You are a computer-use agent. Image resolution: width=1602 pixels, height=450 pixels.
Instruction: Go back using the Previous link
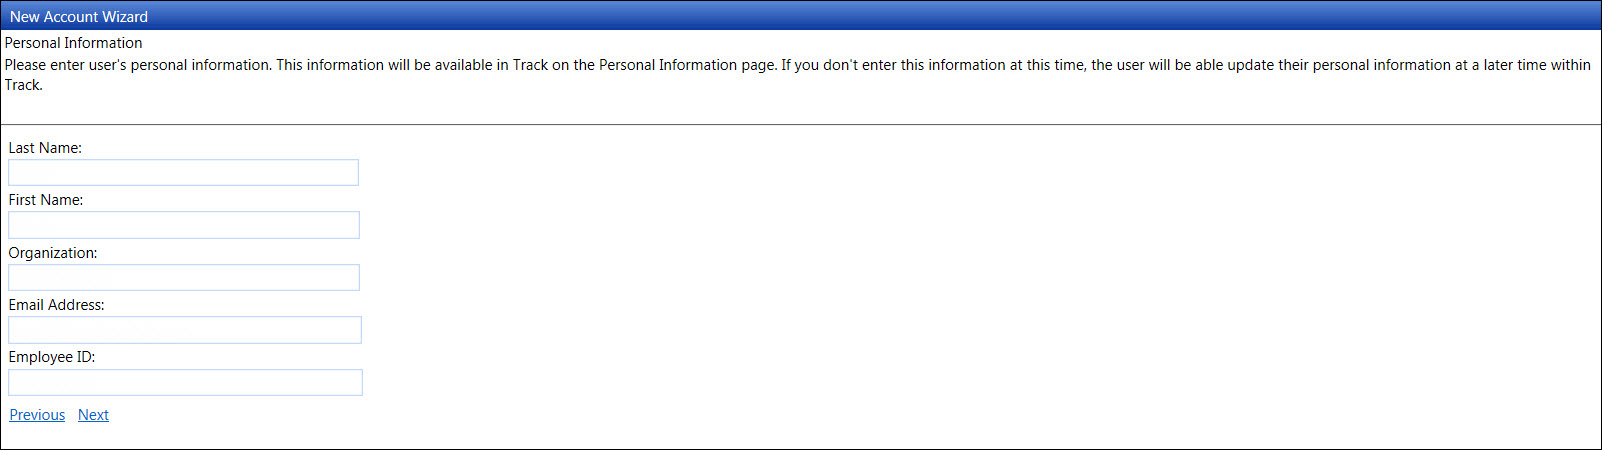[37, 415]
